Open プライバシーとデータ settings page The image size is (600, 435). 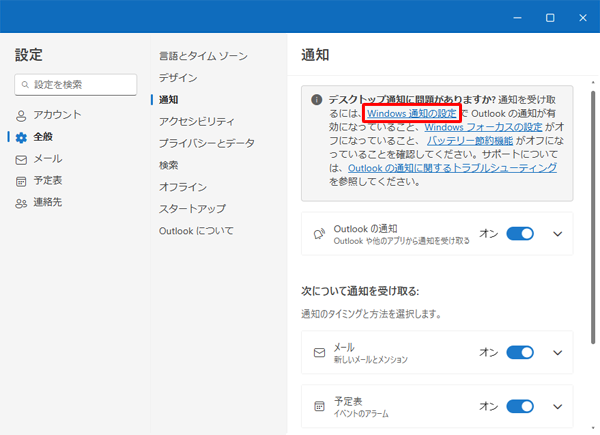pyautogui.click(x=207, y=143)
